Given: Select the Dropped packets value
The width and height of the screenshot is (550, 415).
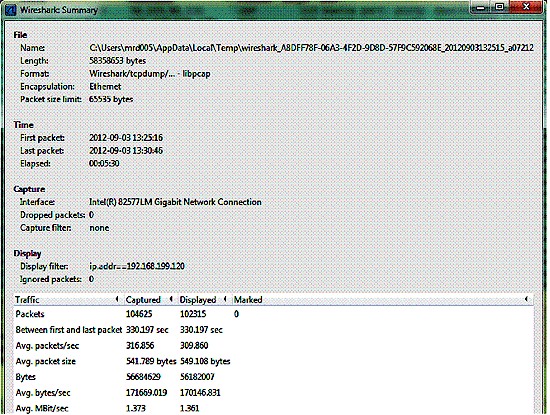Looking at the screenshot, I should [91, 215].
